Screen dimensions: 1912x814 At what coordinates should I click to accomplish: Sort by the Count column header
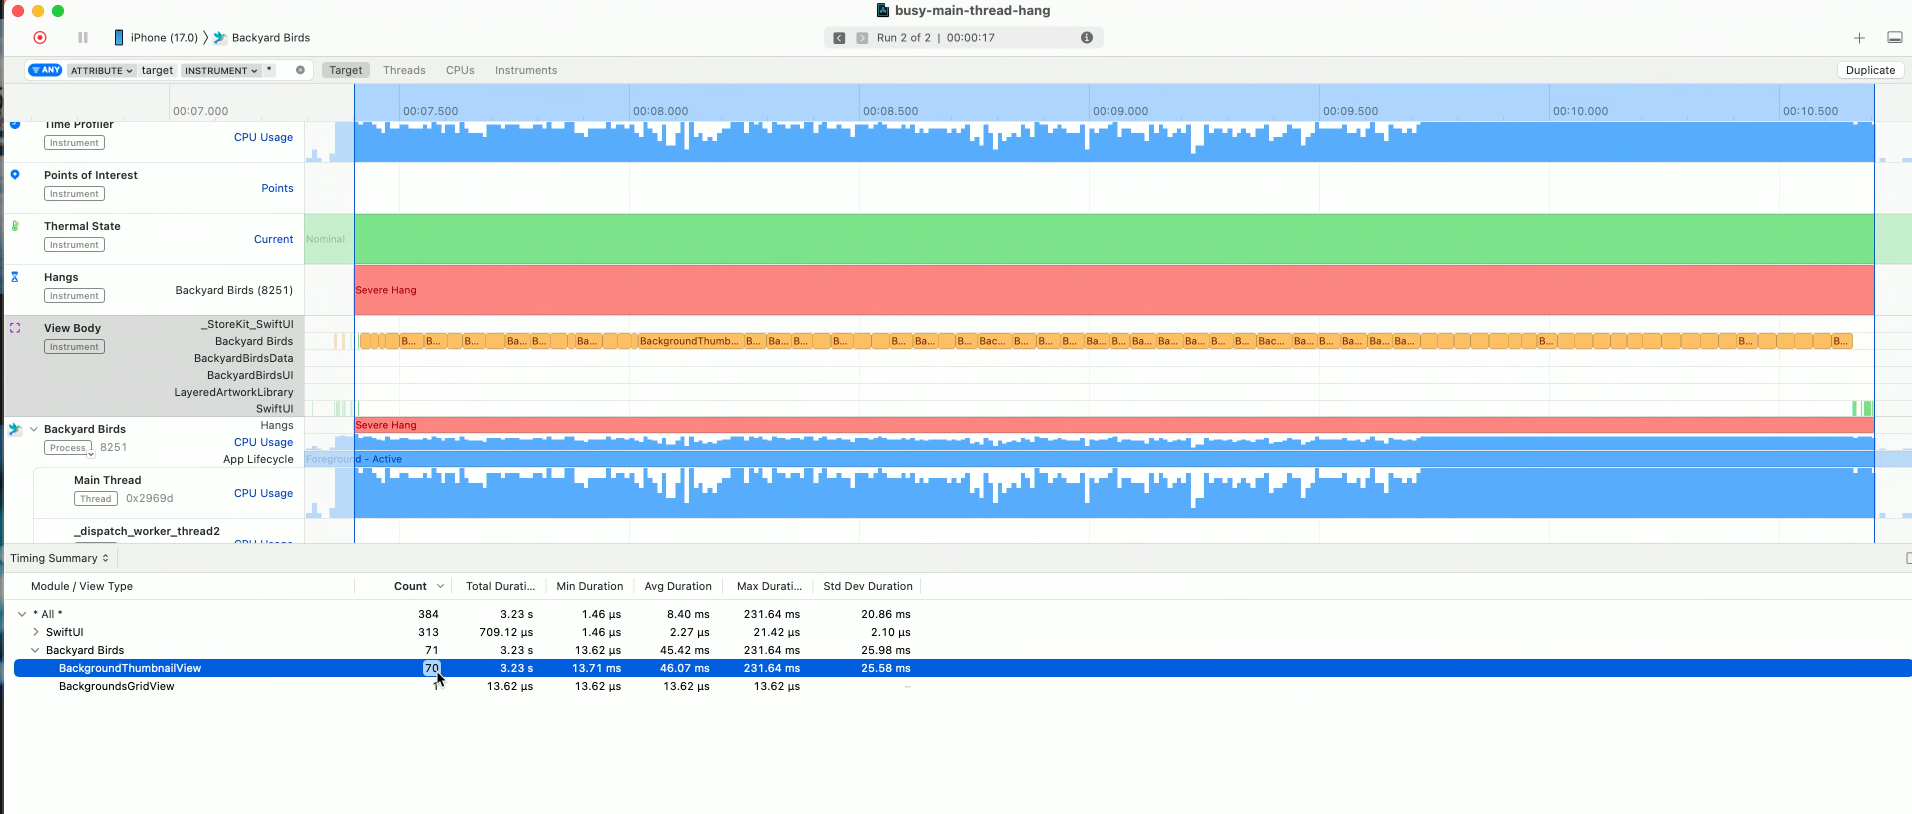pos(410,587)
